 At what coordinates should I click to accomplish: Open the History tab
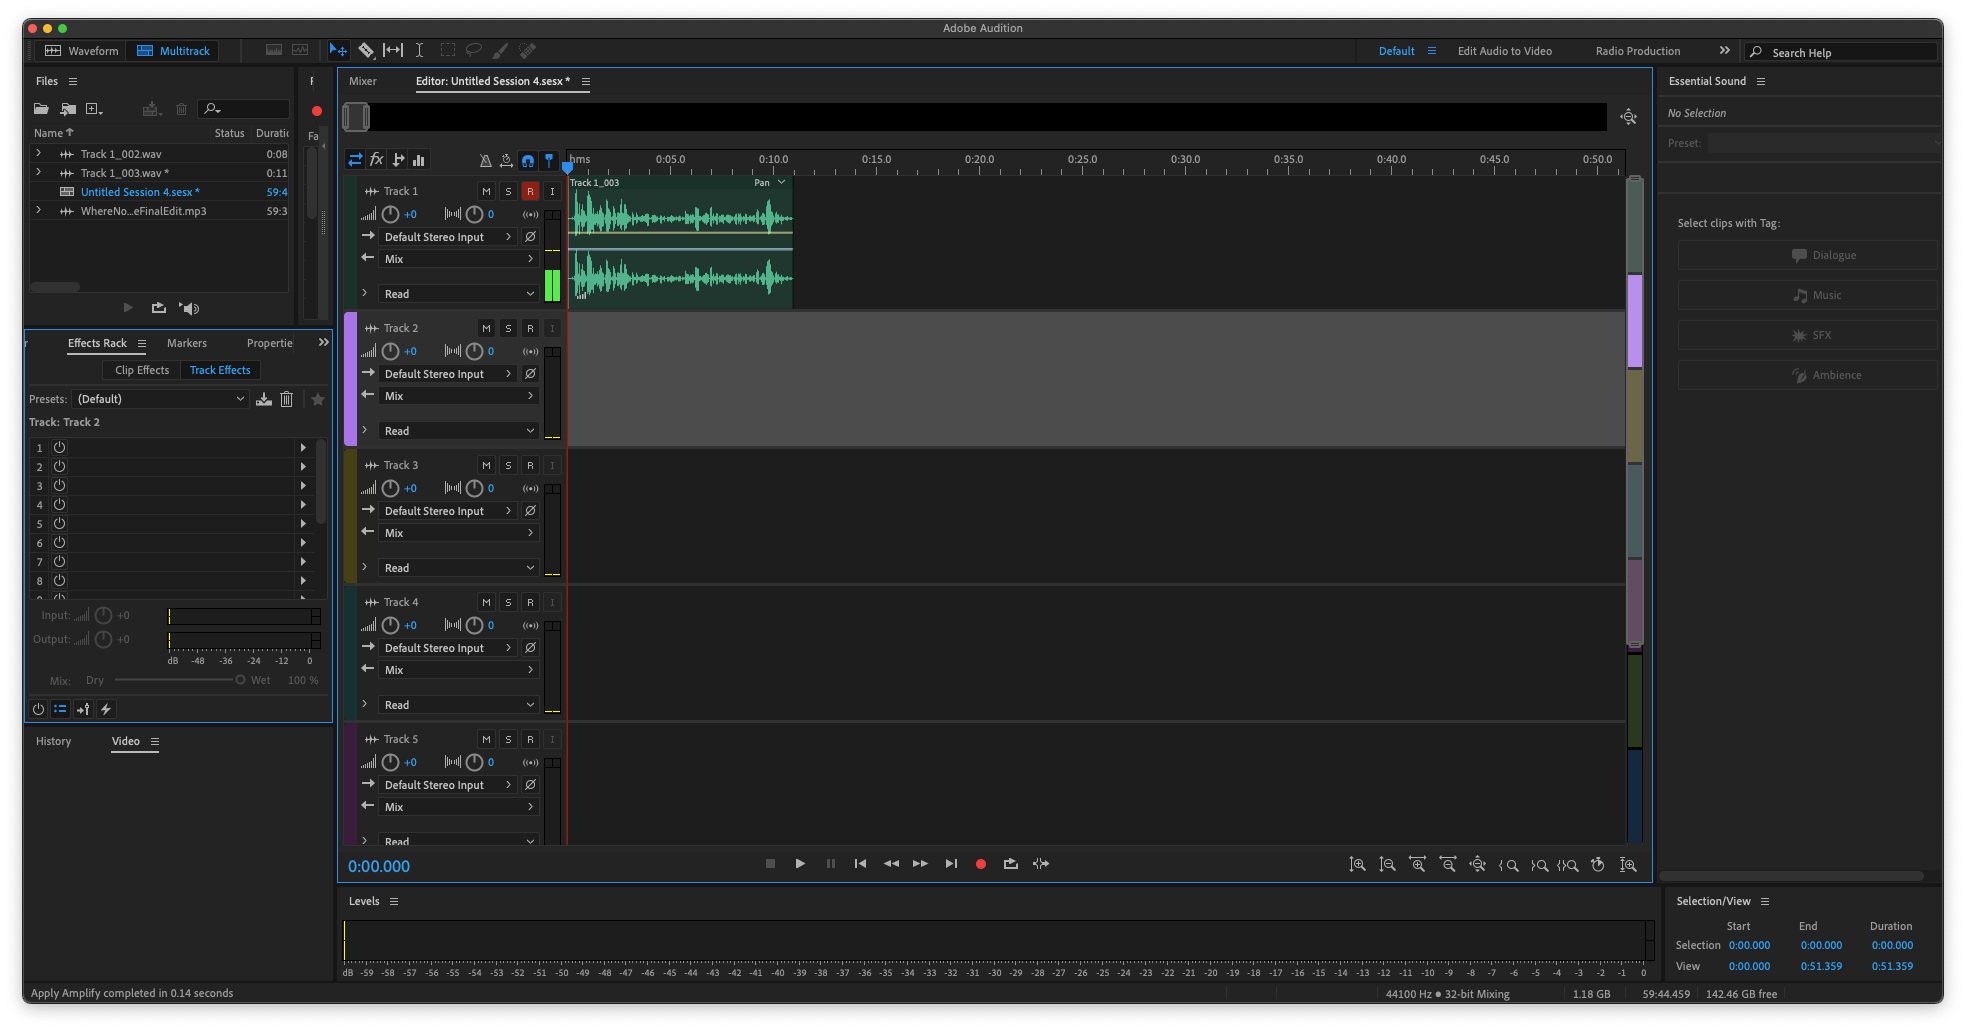tap(54, 741)
